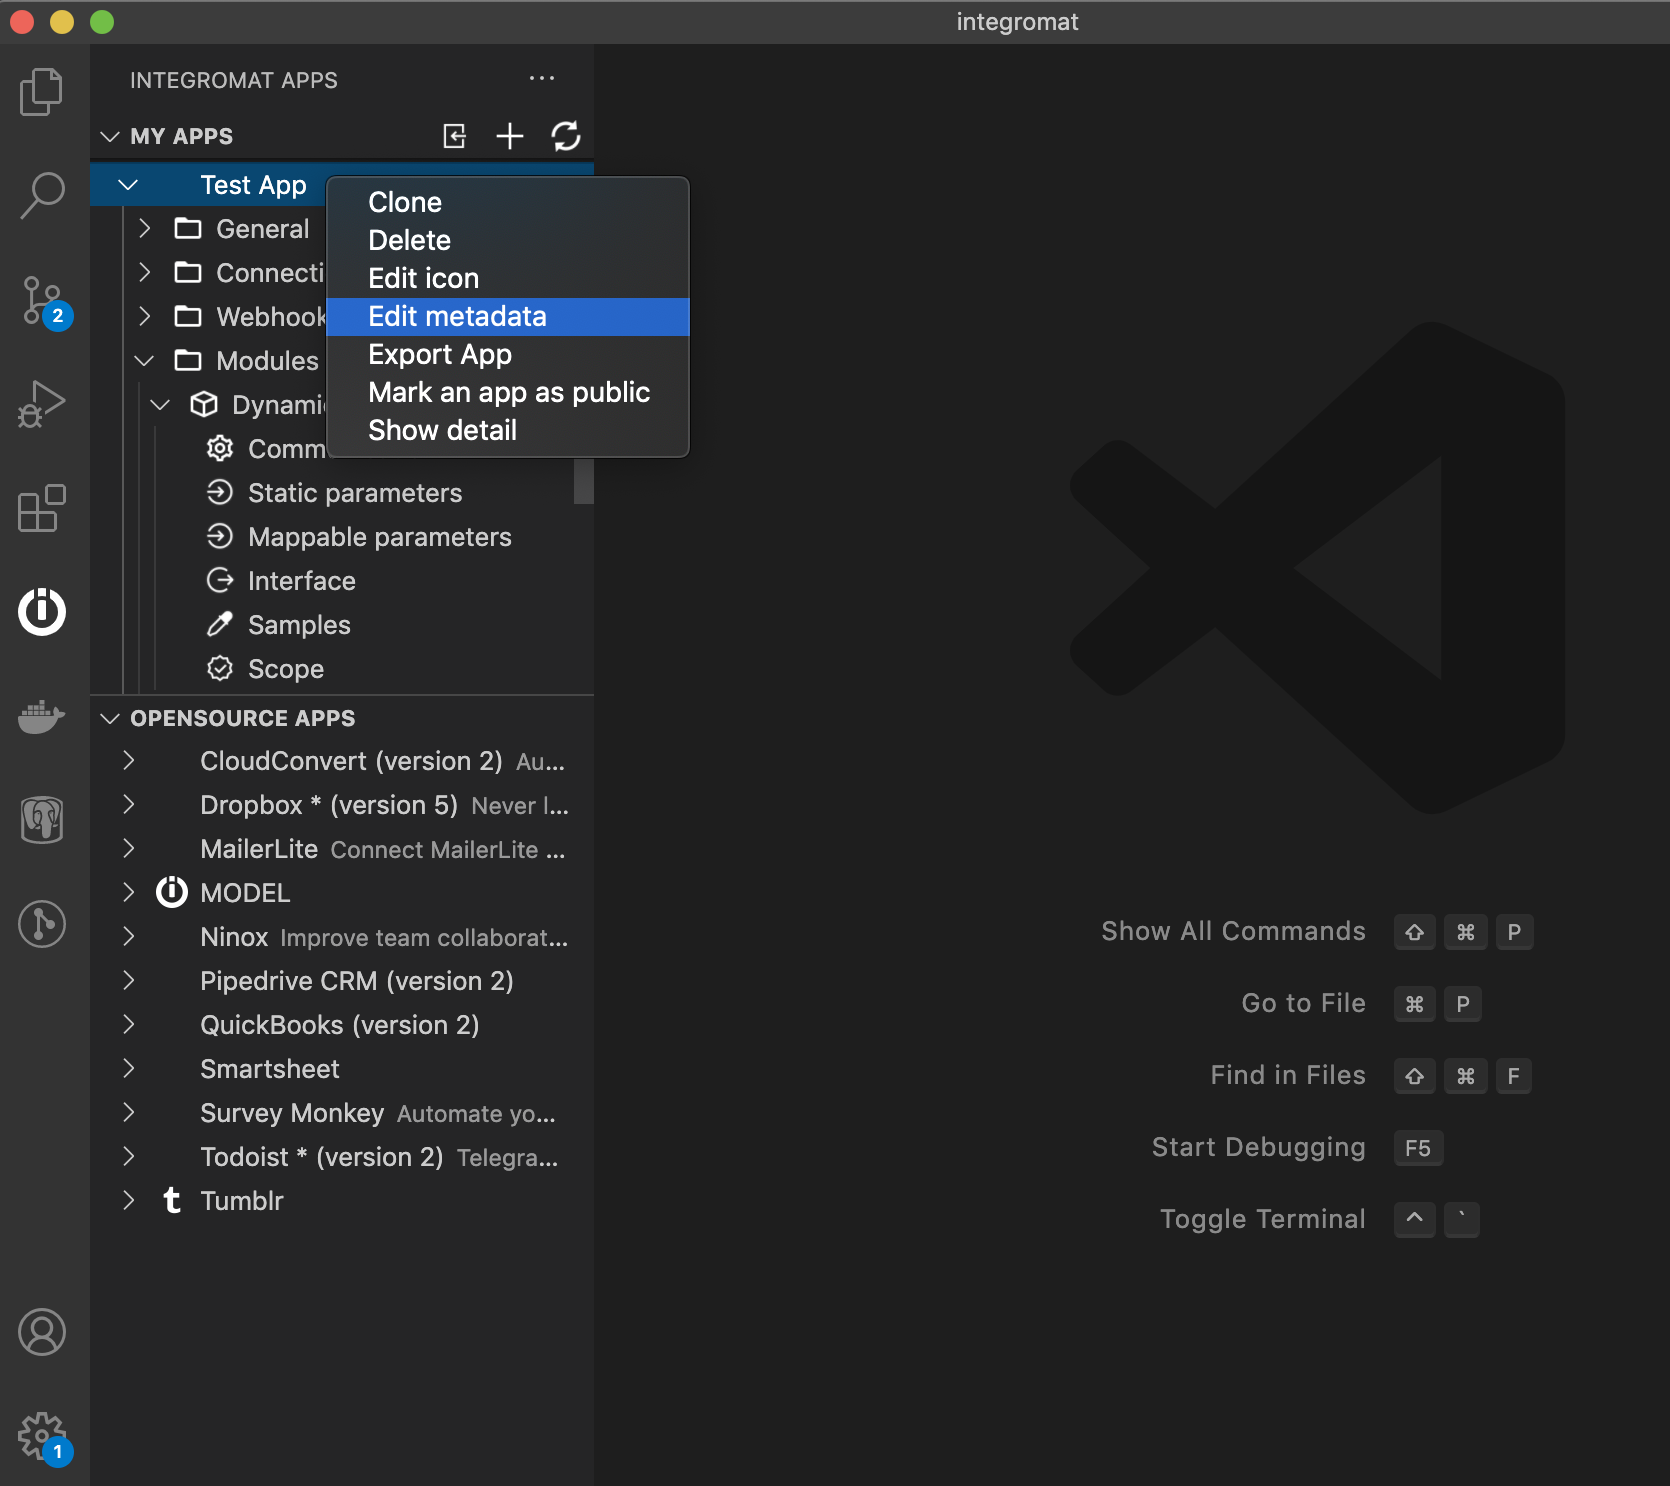Open the Manage gear icon
The image size is (1670, 1486).
click(44, 1438)
